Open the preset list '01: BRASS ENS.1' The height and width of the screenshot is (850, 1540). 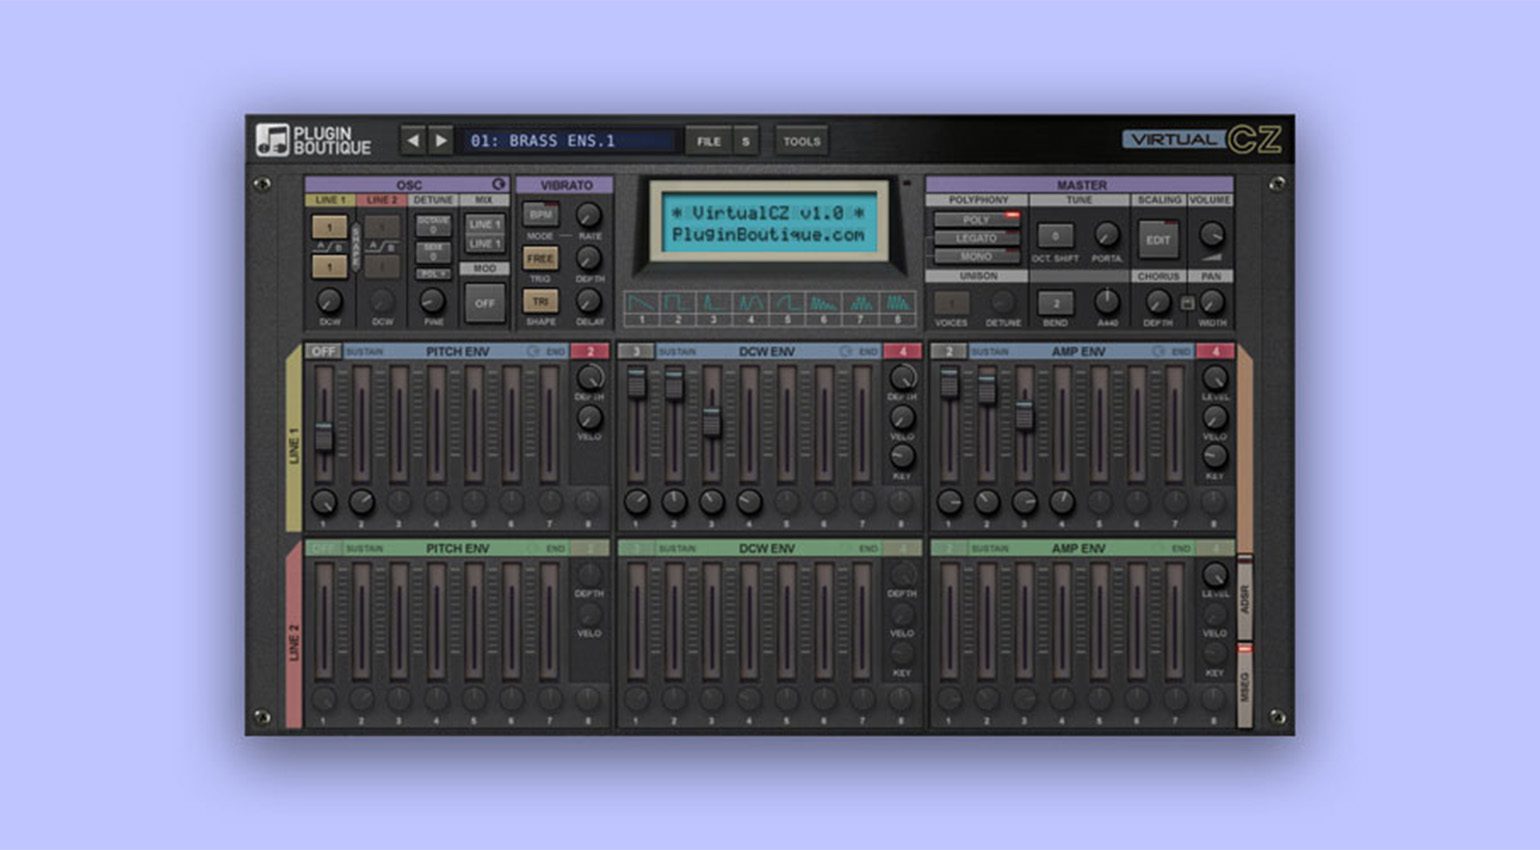(568, 141)
